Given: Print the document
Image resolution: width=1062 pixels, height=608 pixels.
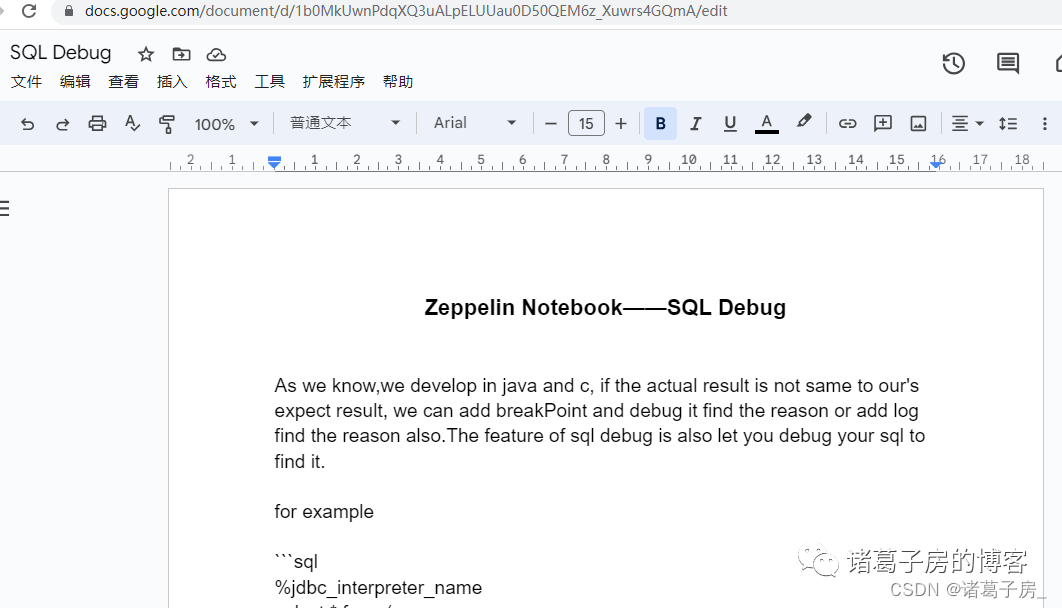Looking at the screenshot, I should [x=98, y=123].
